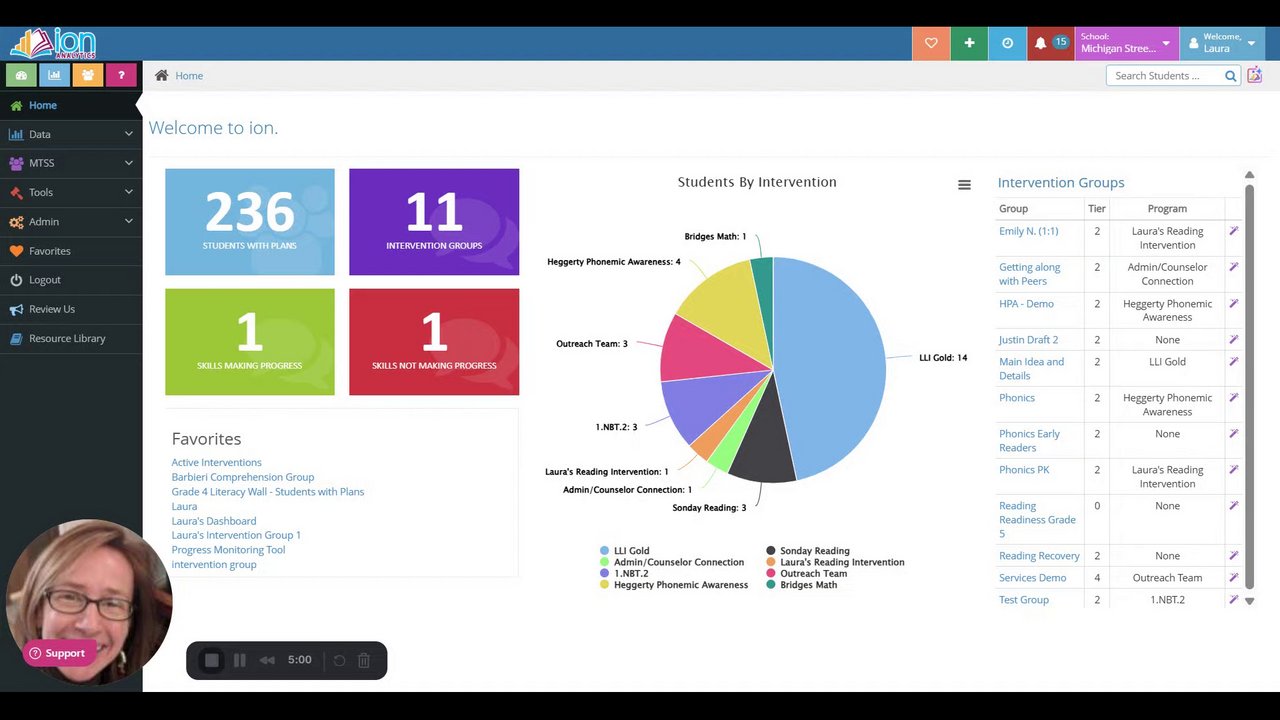Toggle Bridges Math legend item

coord(802,585)
